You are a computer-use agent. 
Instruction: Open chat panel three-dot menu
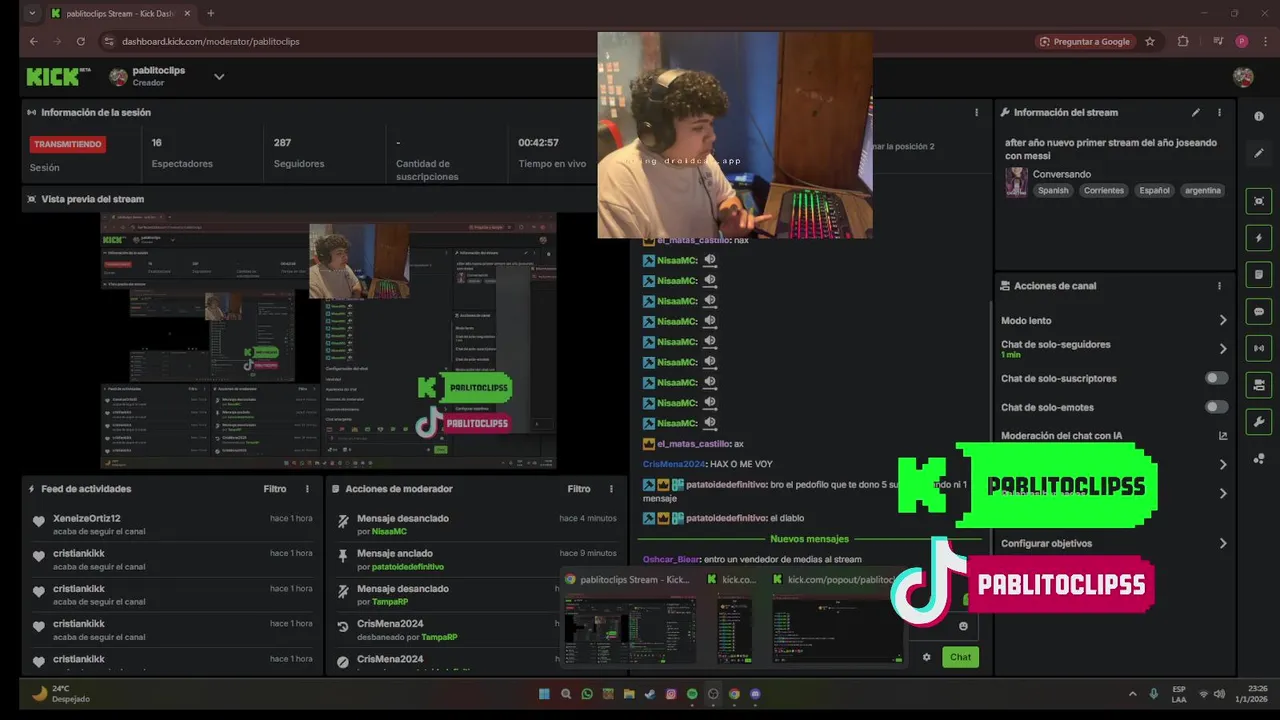(977, 112)
